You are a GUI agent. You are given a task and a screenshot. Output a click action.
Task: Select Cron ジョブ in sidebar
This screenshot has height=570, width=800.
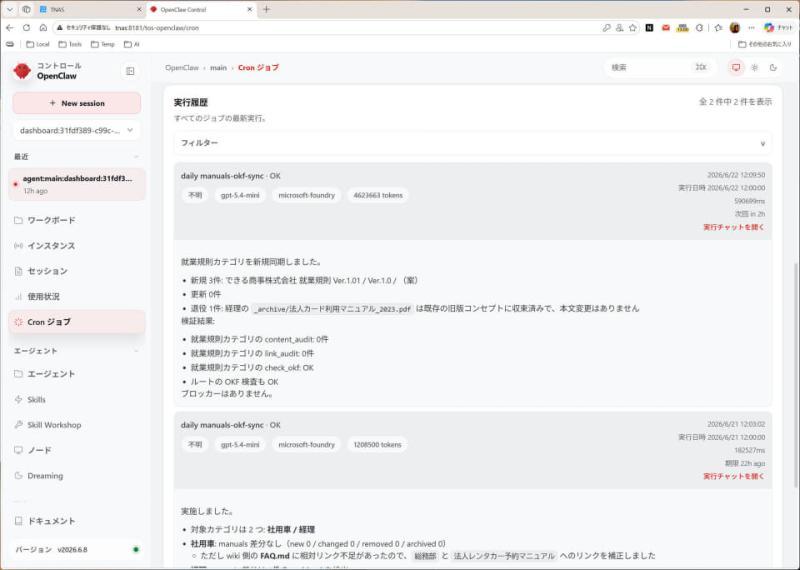[77, 322]
